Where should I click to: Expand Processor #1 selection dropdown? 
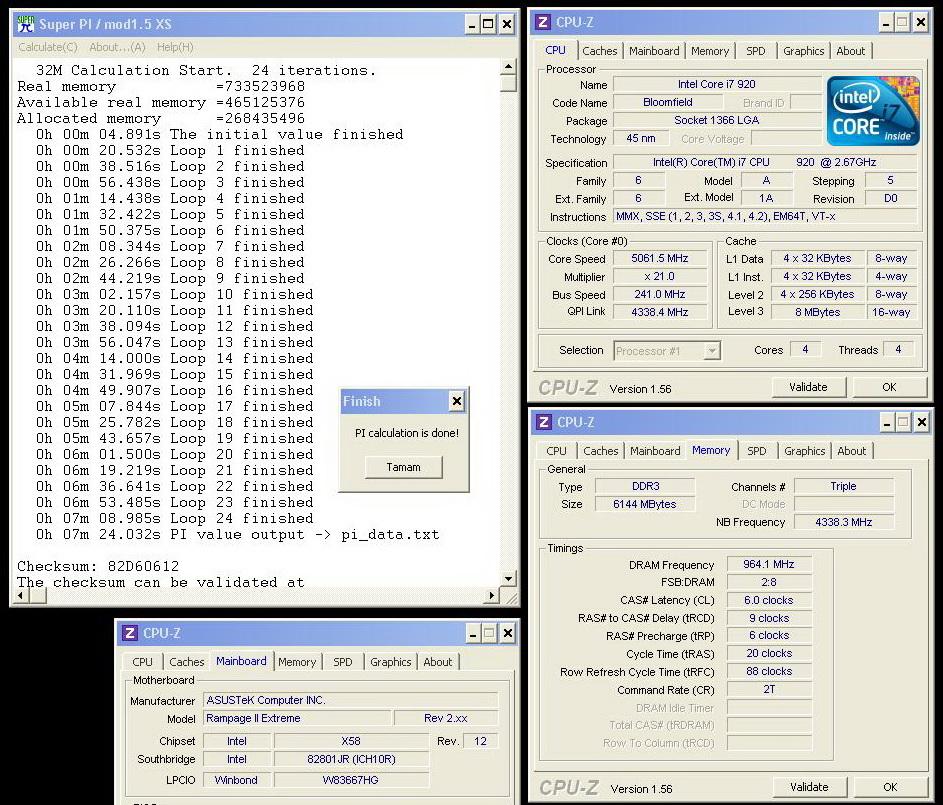coord(712,350)
